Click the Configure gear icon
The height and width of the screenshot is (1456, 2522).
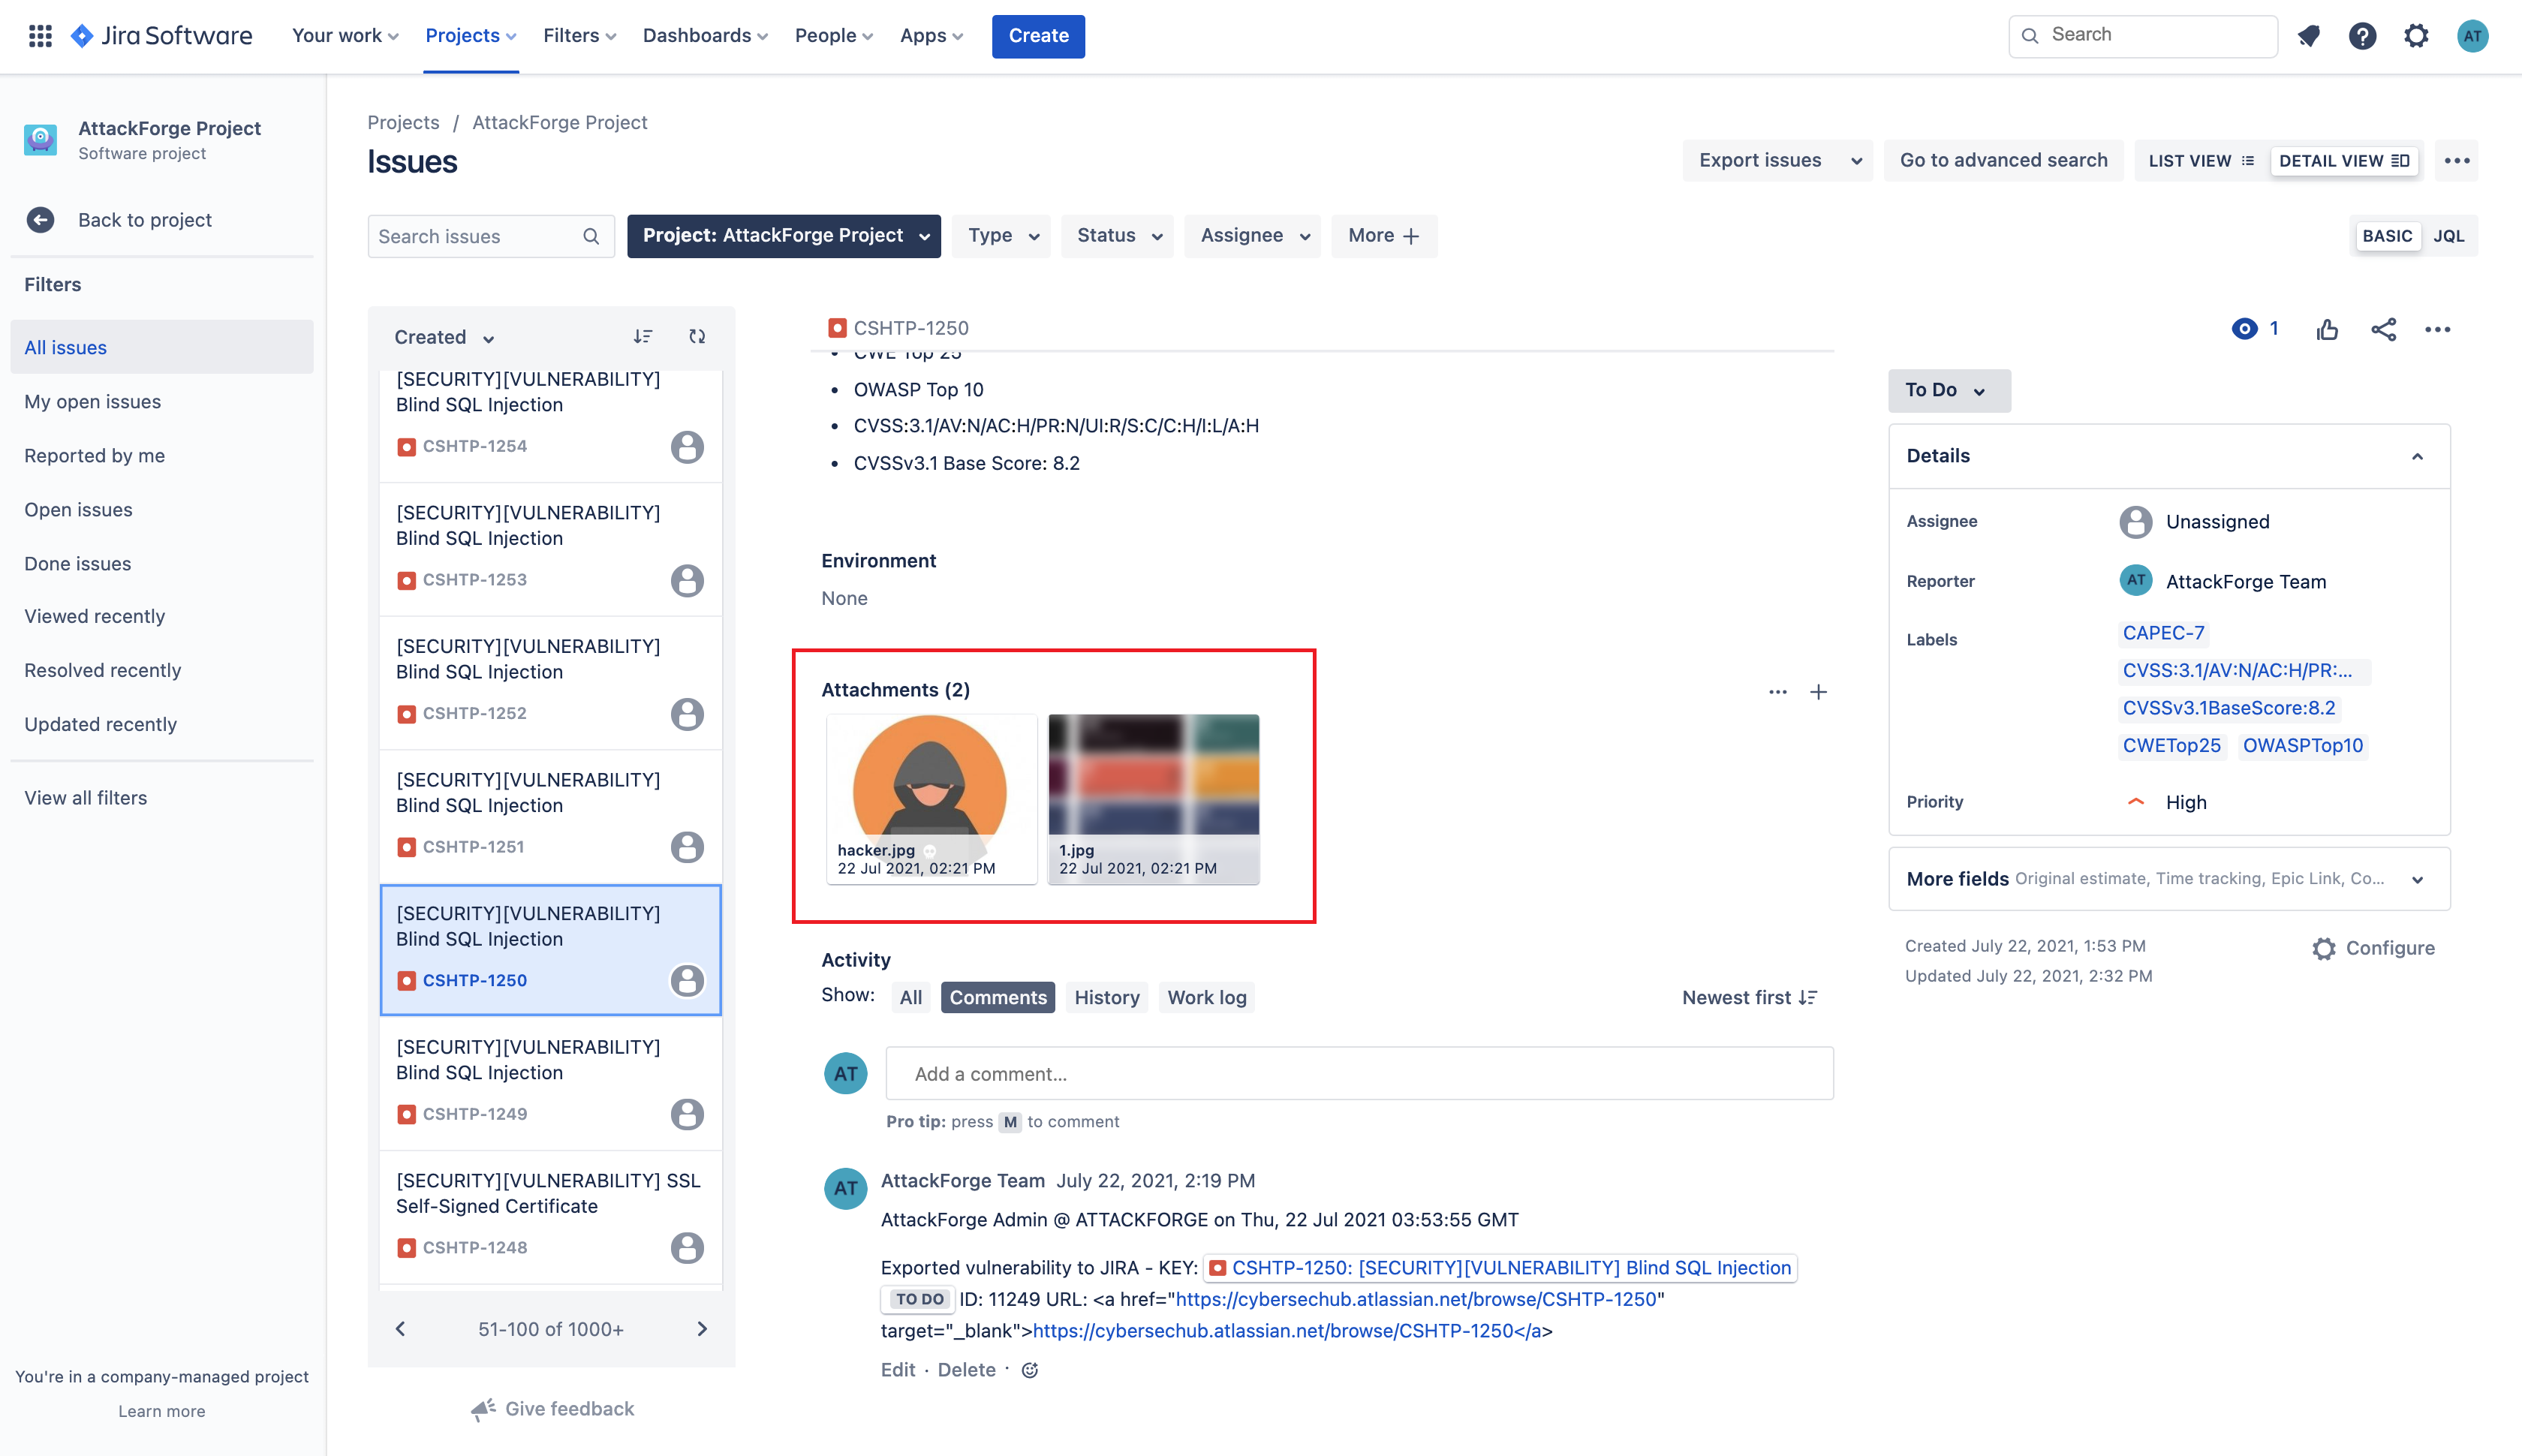pyautogui.click(x=2323, y=948)
